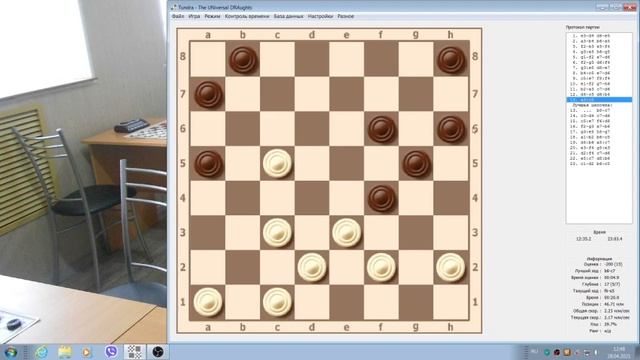Select the black piece on f6
The width and height of the screenshot is (640, 360).
[x=381, y=129]
